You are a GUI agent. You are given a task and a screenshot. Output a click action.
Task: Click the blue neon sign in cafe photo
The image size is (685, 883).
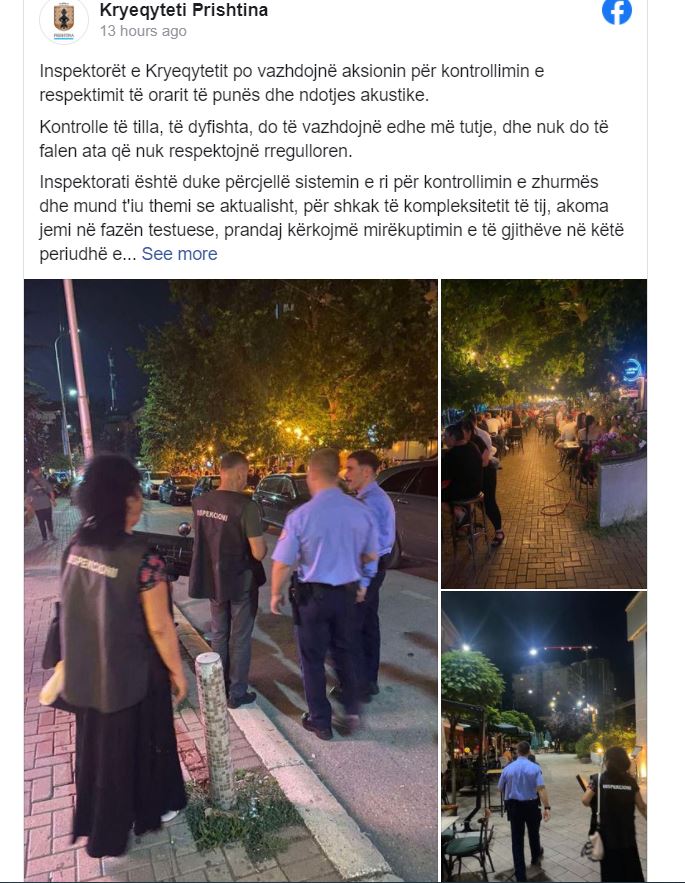[x=632, y=370]
